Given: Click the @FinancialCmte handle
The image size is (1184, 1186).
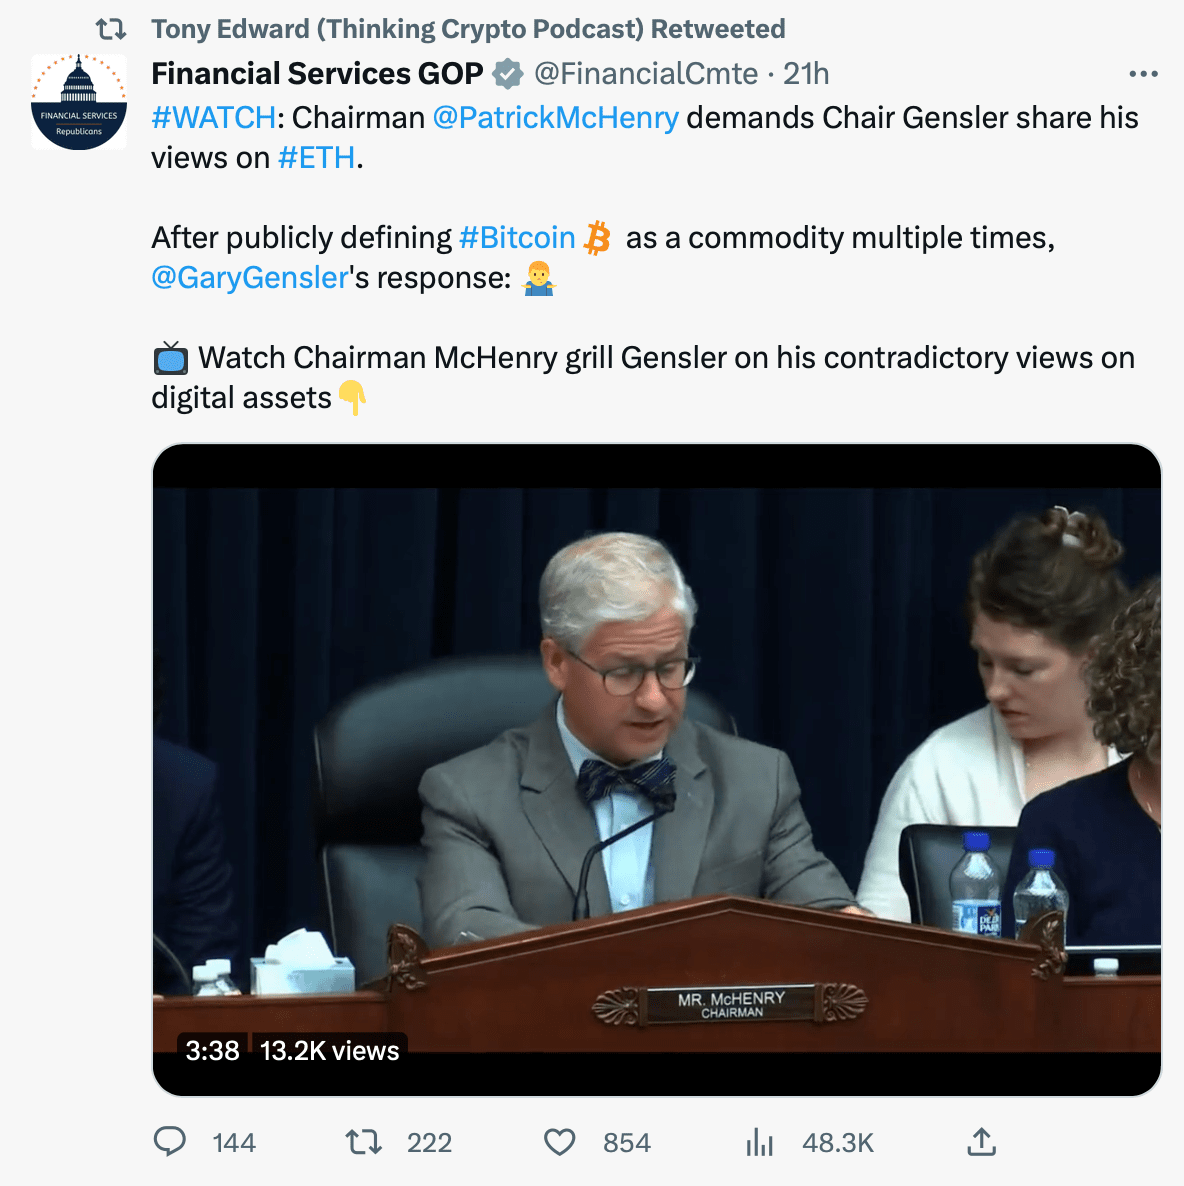Looking at the screenshot, I should click(645, 74).
